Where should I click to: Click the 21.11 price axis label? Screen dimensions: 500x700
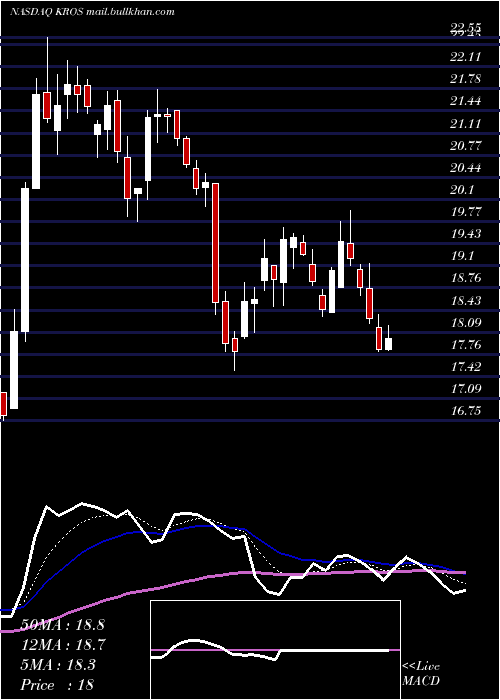click(x=466, y=124)
